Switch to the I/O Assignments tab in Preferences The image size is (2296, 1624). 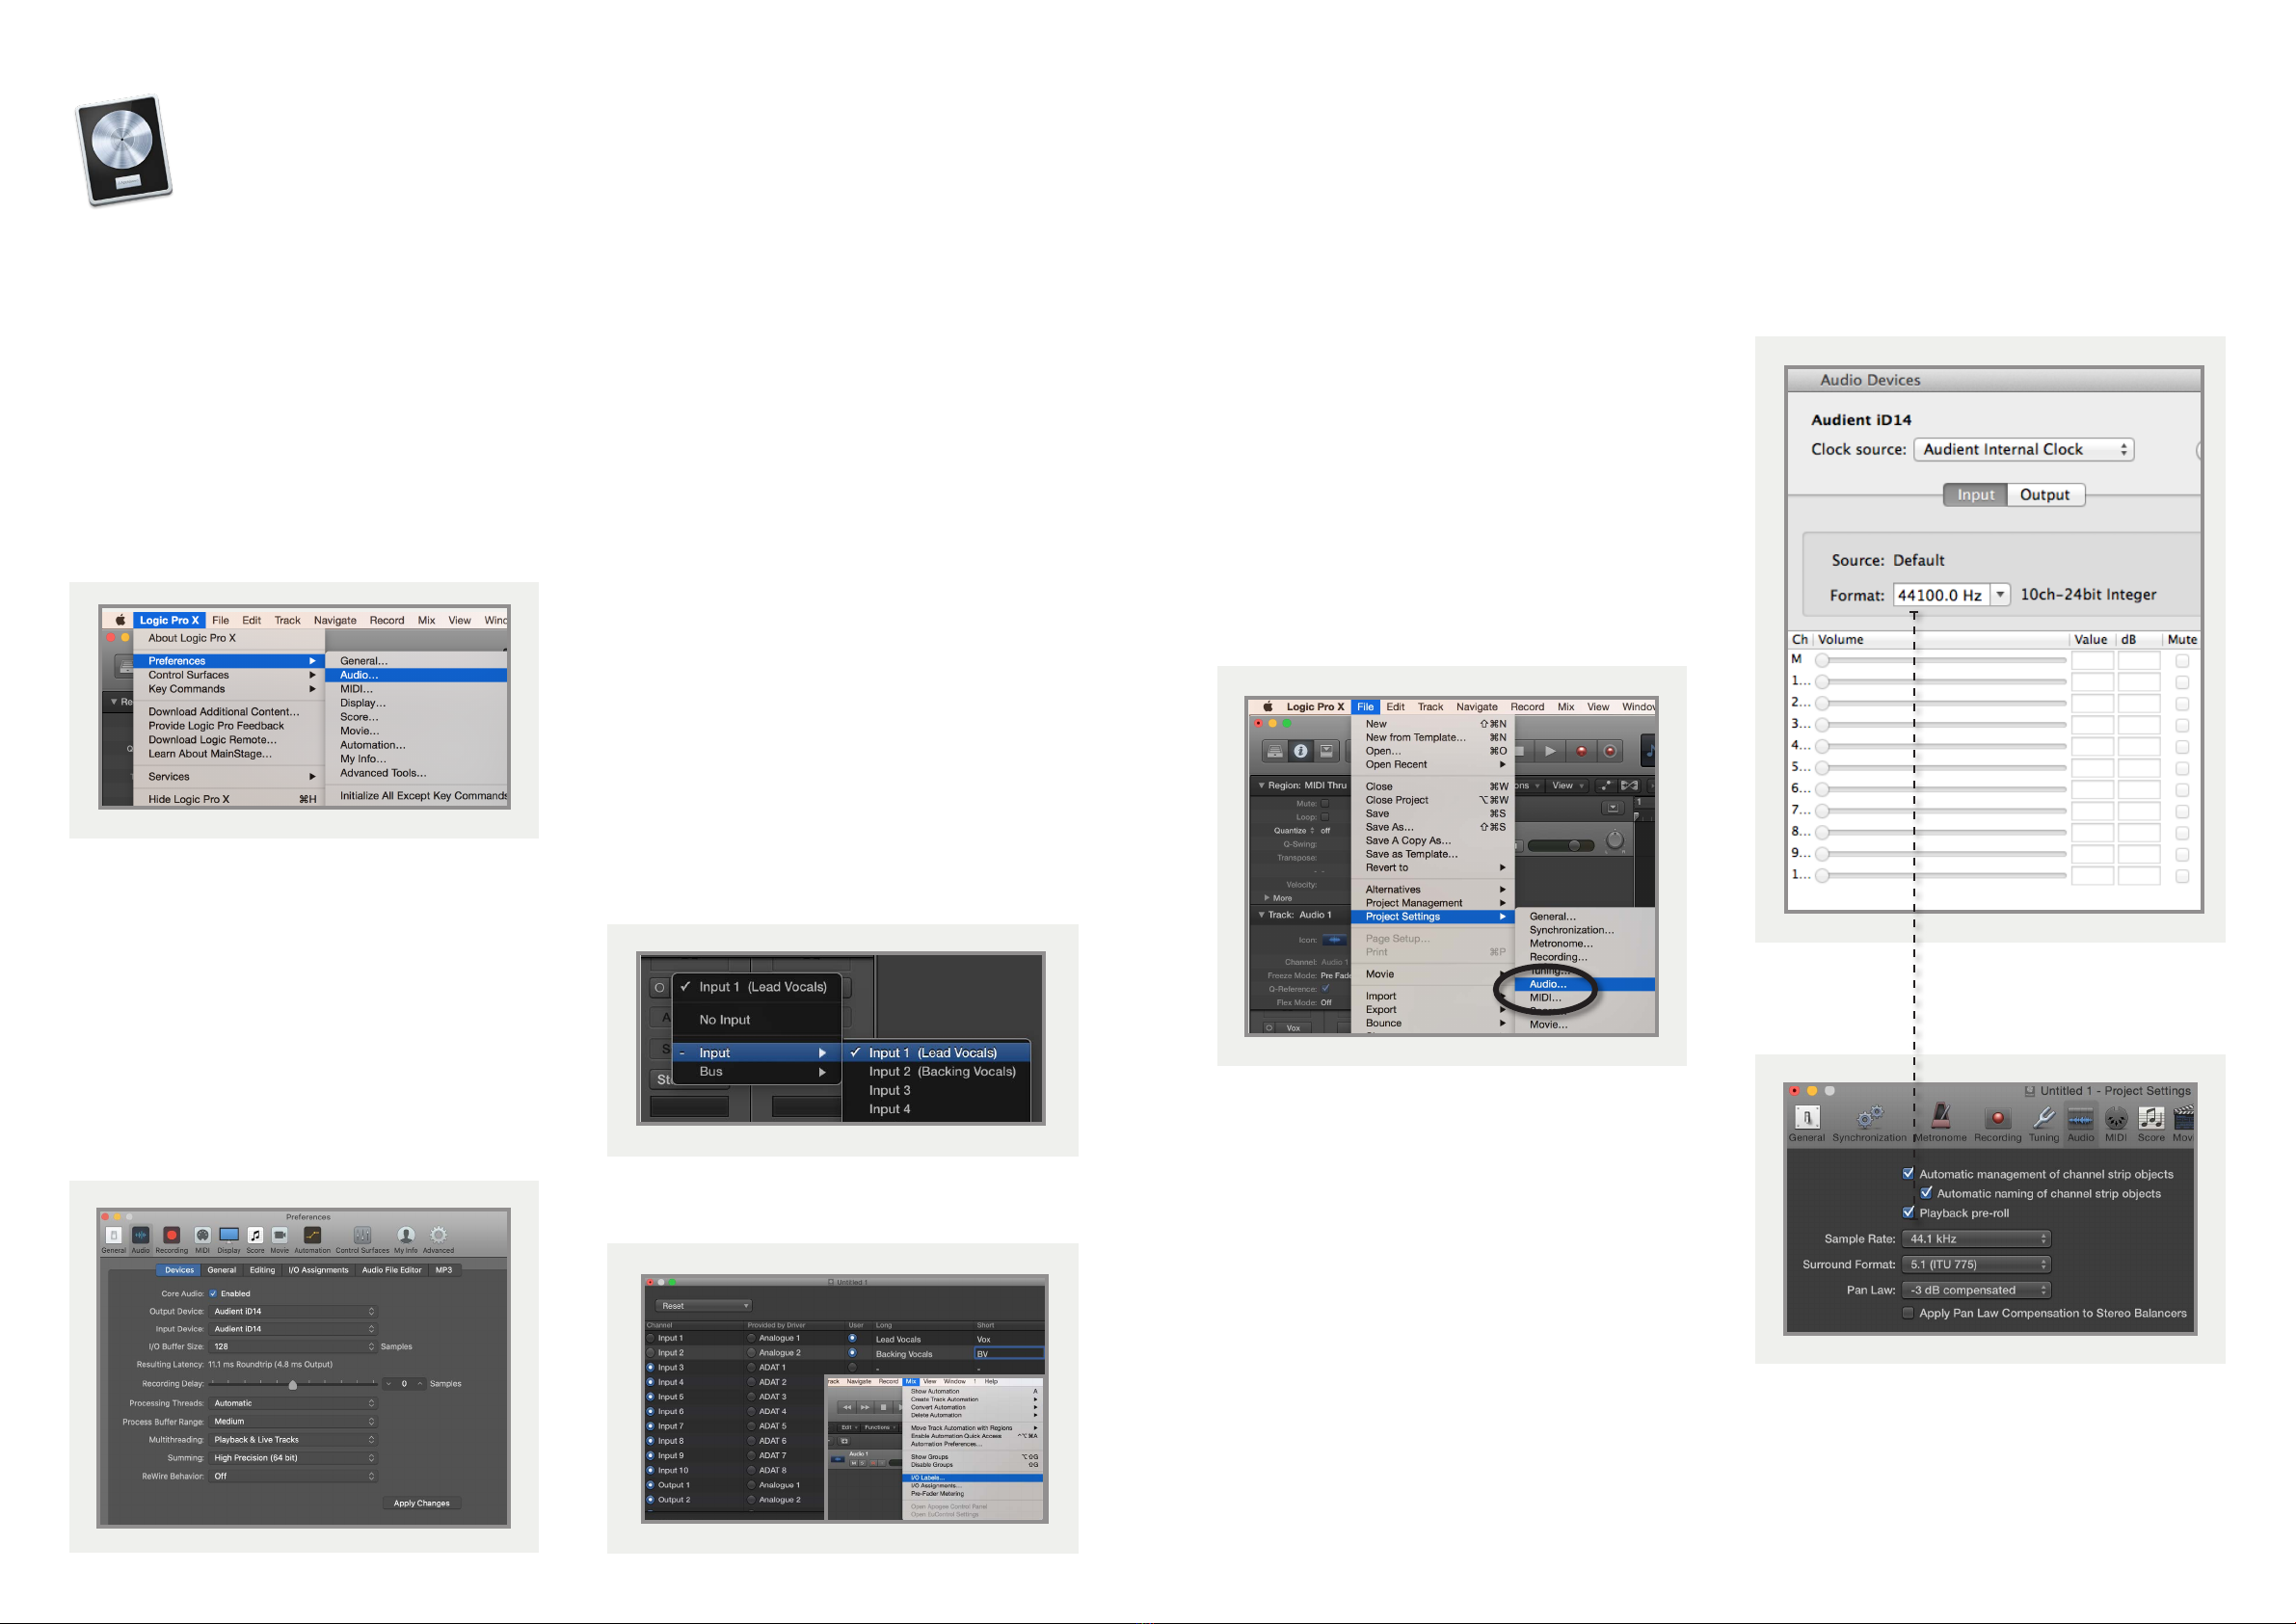pyautogui.click(x=318, y=1270)
